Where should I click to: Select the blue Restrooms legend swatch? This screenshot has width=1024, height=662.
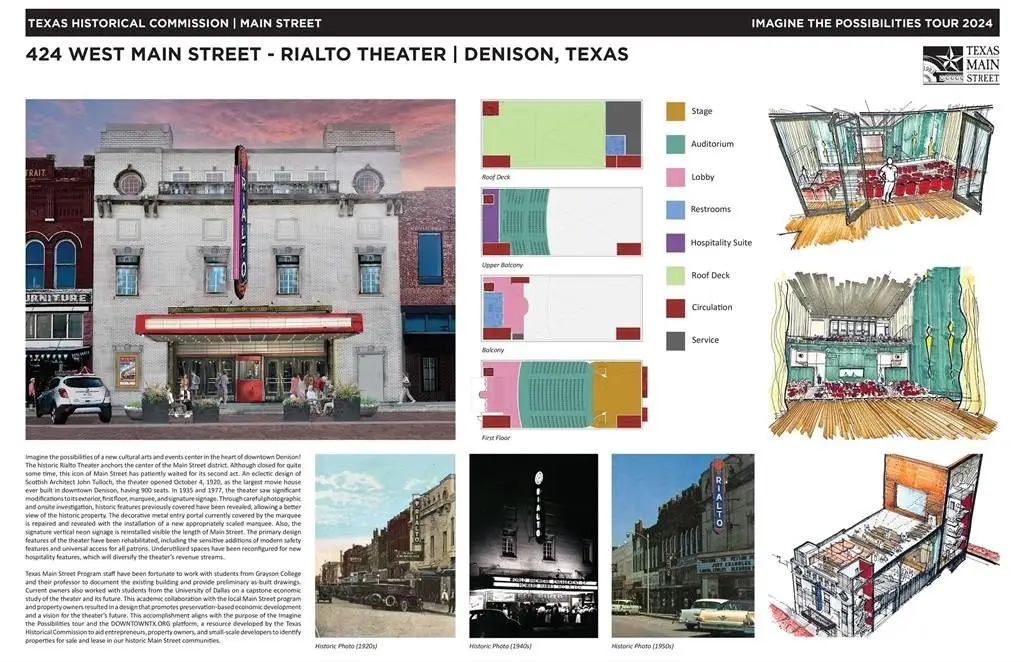pyautogui.click(x=676, y=209)
